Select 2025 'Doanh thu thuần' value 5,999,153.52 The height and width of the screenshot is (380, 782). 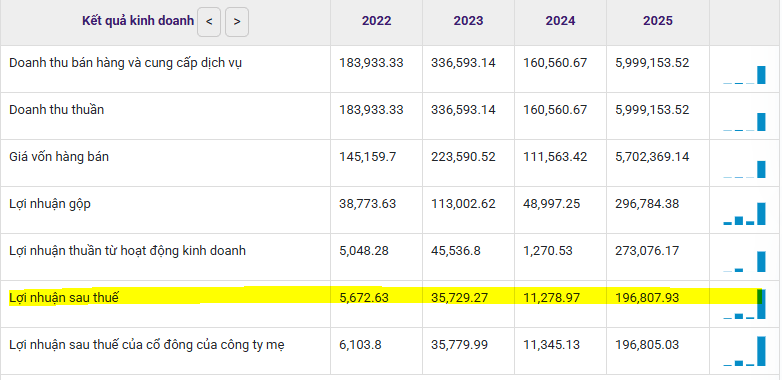point(652,110)
